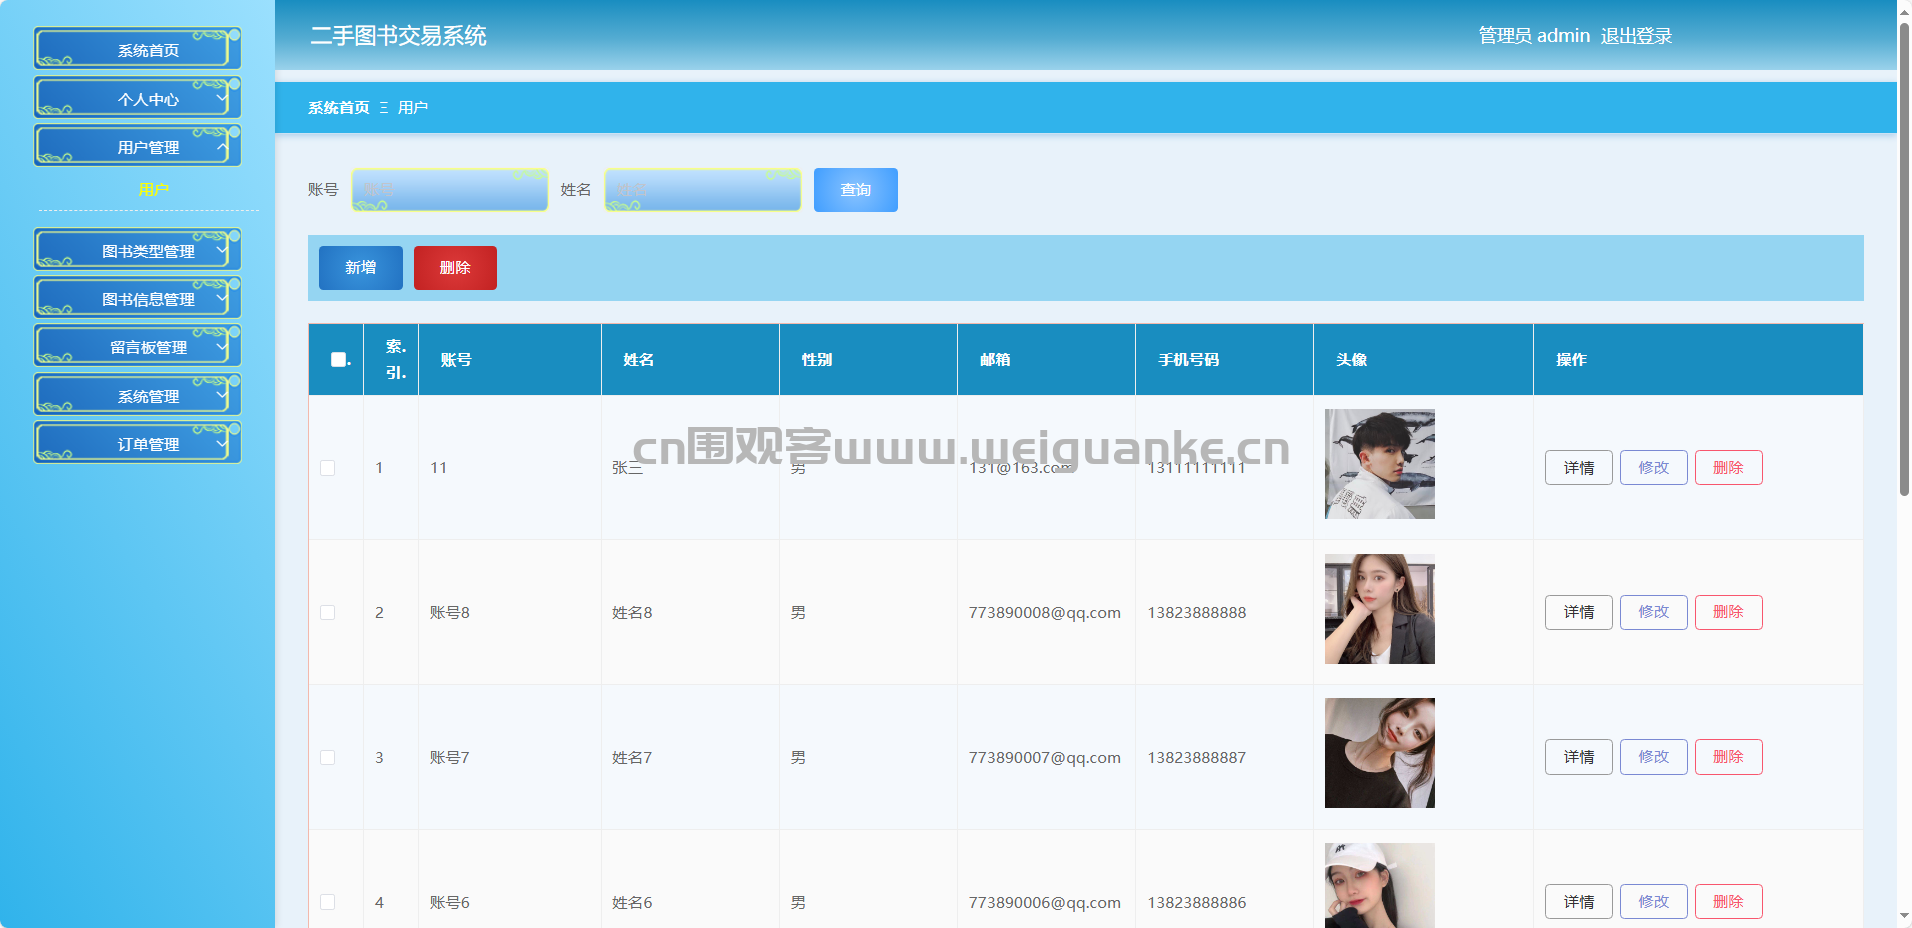Click 修改 for 账号8

[x=1654, y=612]
